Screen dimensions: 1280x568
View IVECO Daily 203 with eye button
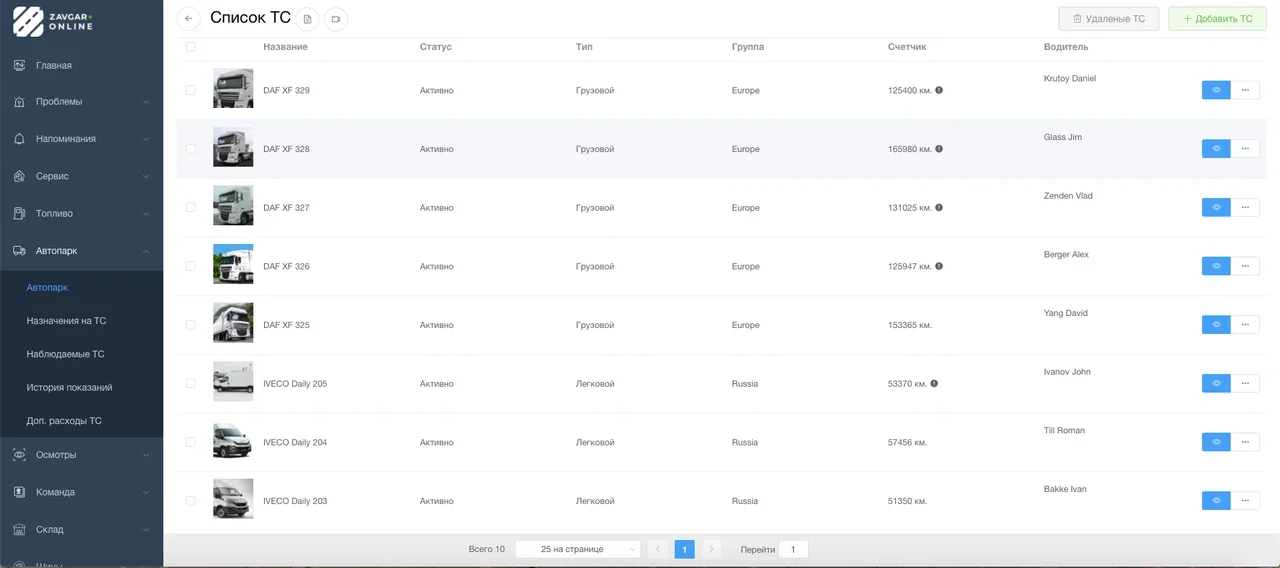(1216, 501)
